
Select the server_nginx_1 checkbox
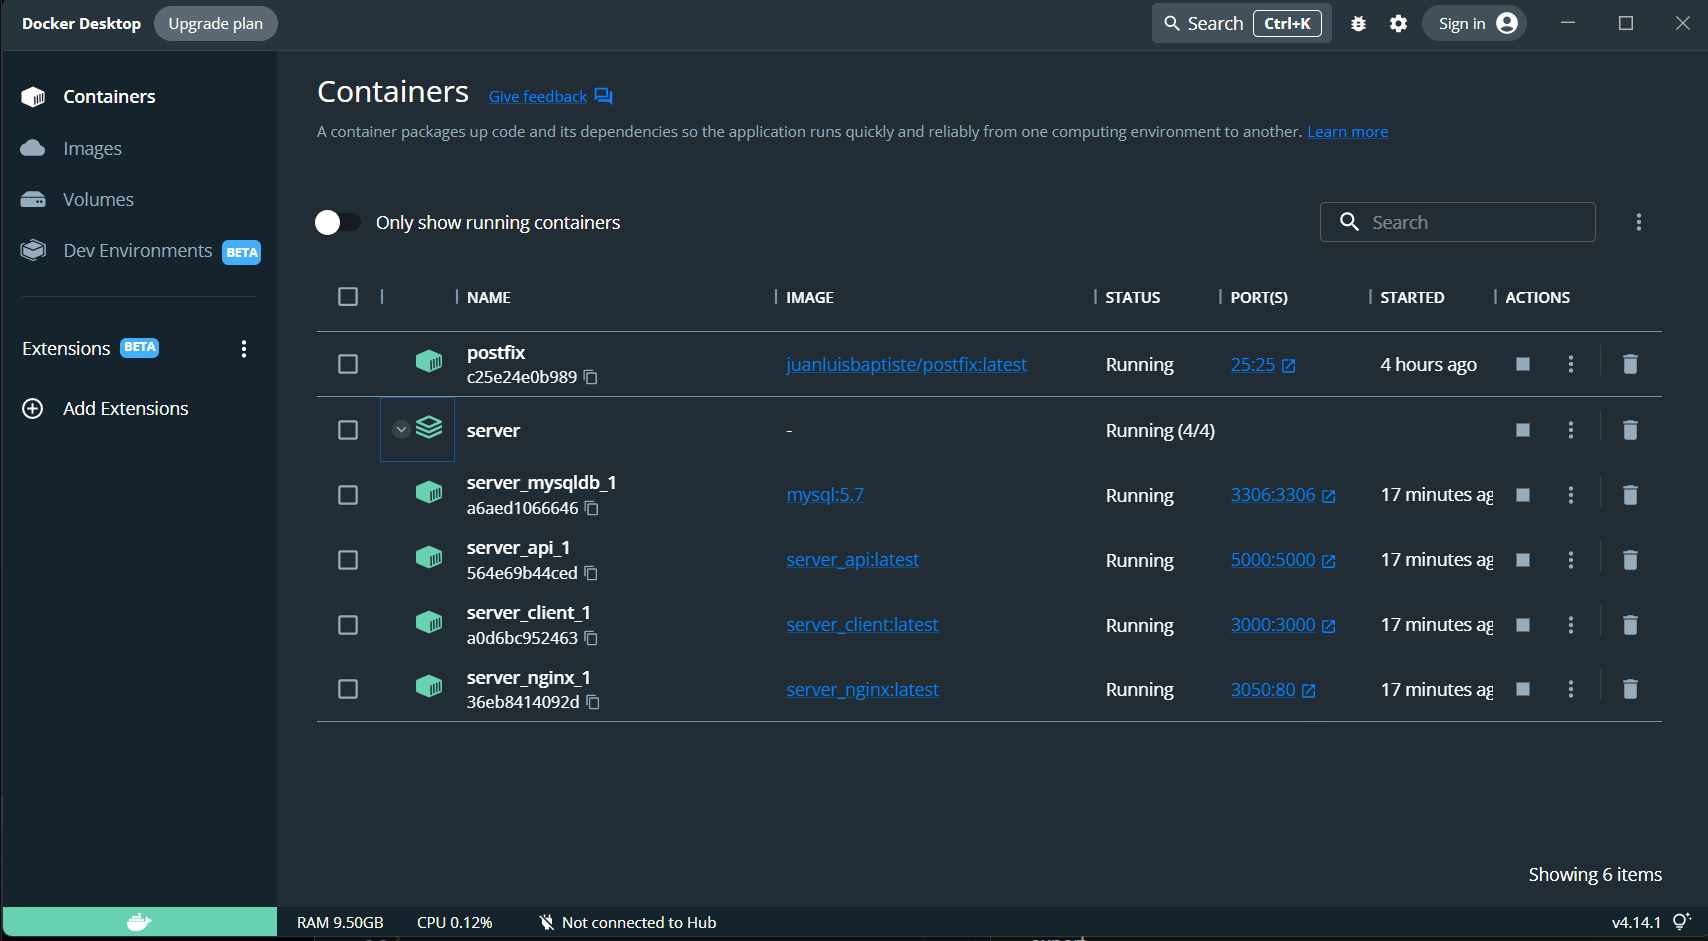(348, 689)
